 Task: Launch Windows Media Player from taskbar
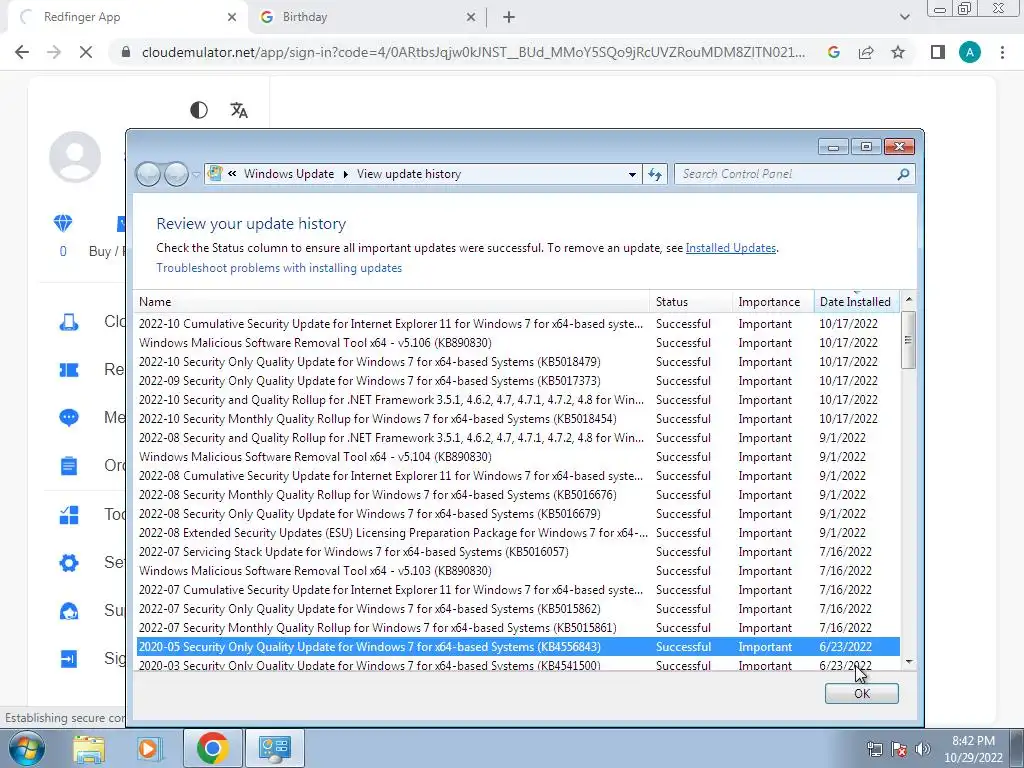click(x=150, y=748)
